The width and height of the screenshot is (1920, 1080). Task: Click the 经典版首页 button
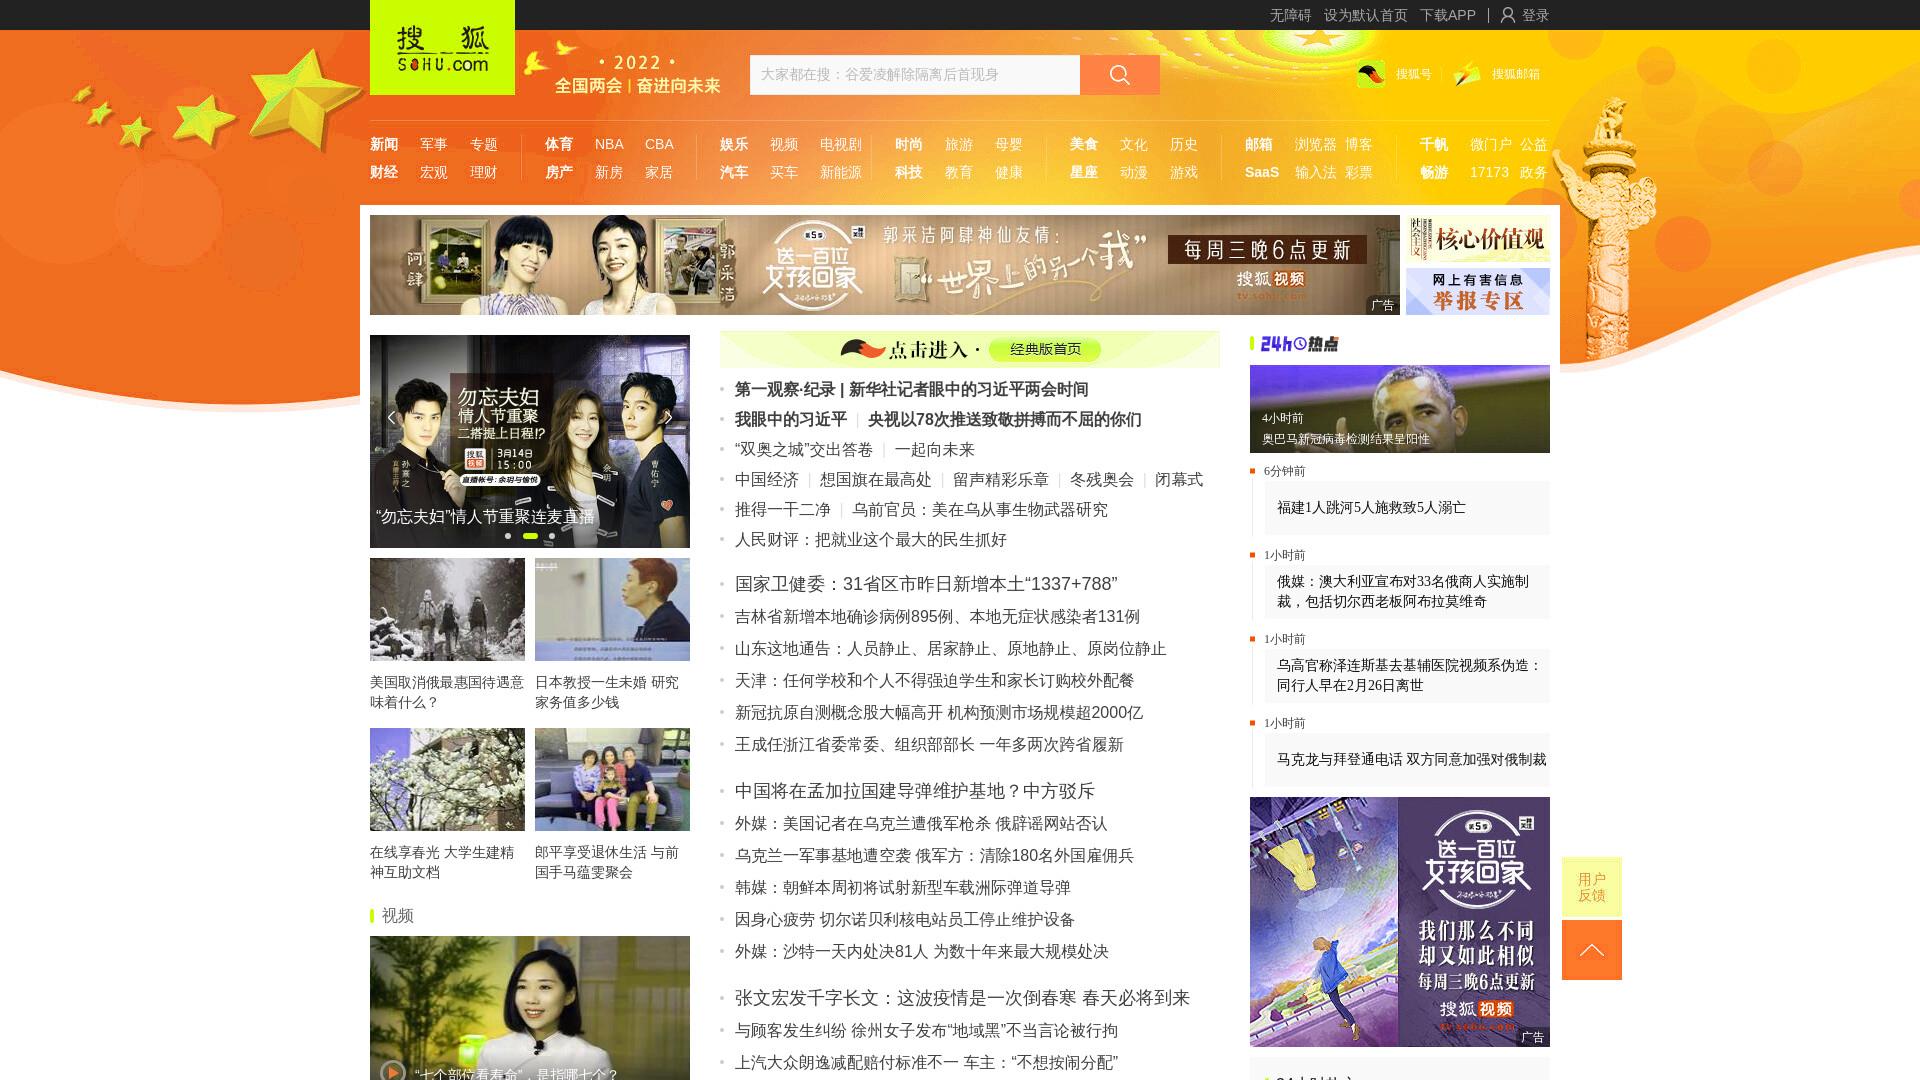[1045, 349]
